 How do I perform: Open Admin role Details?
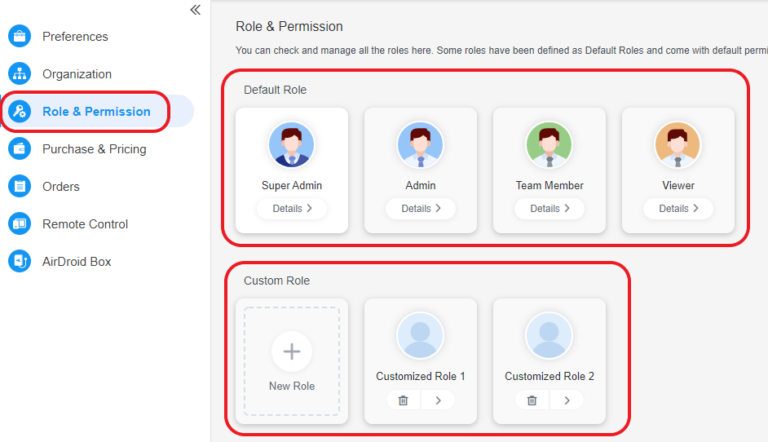pos(421,209)
